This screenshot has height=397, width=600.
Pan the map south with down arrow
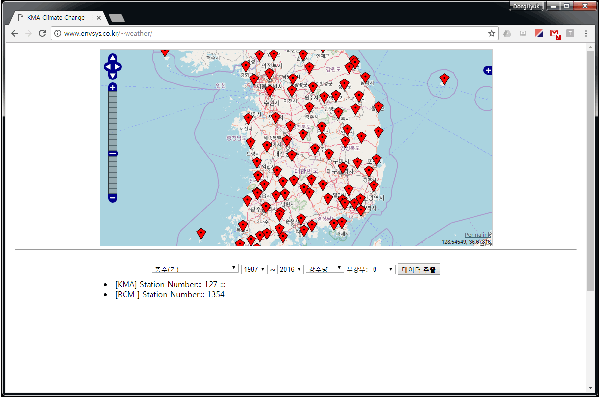coord(112,75)
